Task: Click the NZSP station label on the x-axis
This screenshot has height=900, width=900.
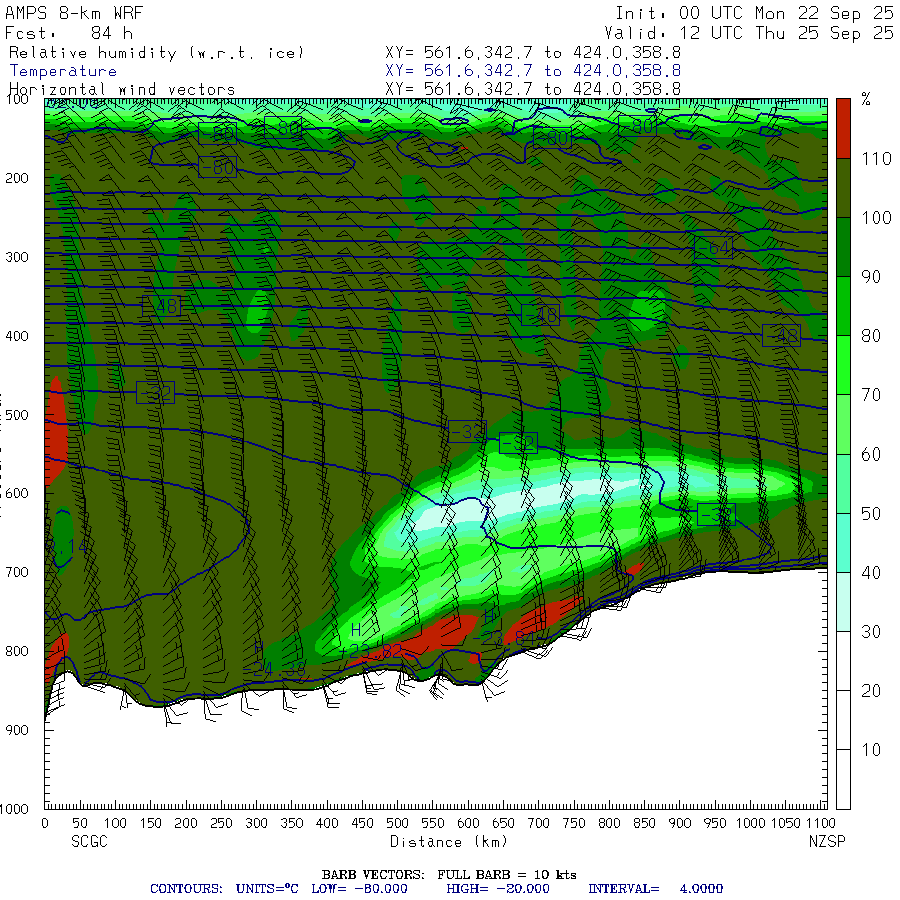Action: coord(827,842)
